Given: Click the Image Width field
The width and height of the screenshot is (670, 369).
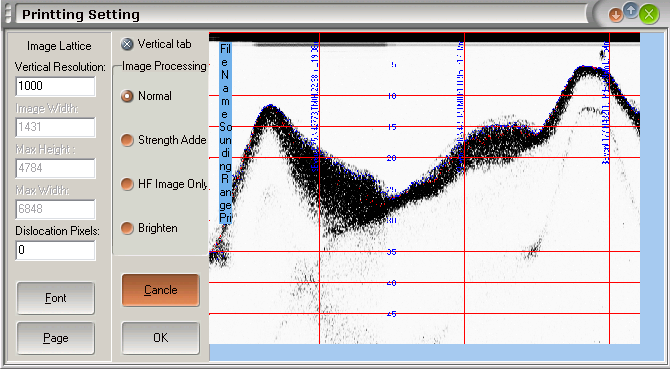Looking at the screenshot, I should coord(56,127).
